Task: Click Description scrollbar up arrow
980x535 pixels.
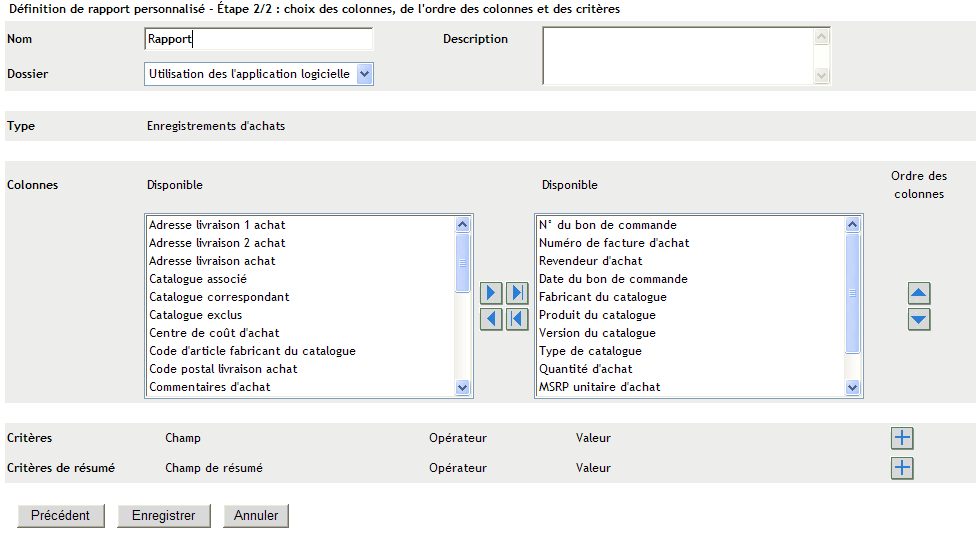Action: [822, 36]
